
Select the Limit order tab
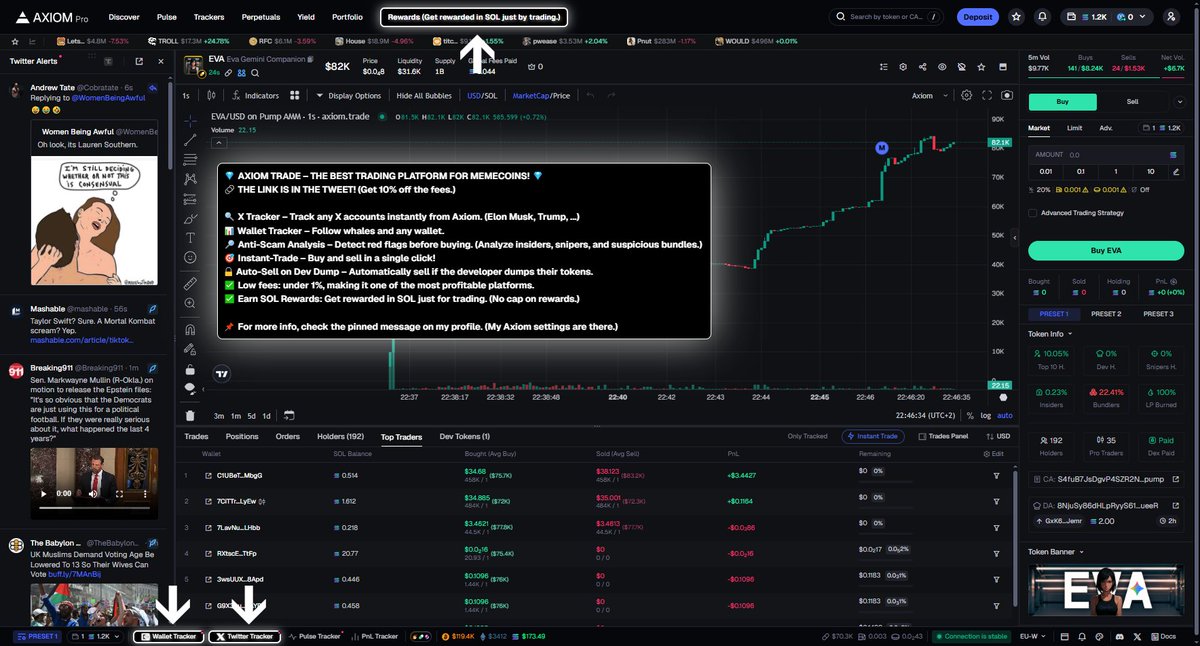tap(1074, 128)
